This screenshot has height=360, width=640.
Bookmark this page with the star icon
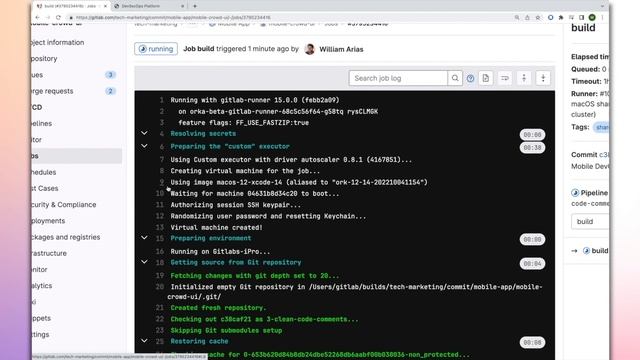click(x=538, y=18)
